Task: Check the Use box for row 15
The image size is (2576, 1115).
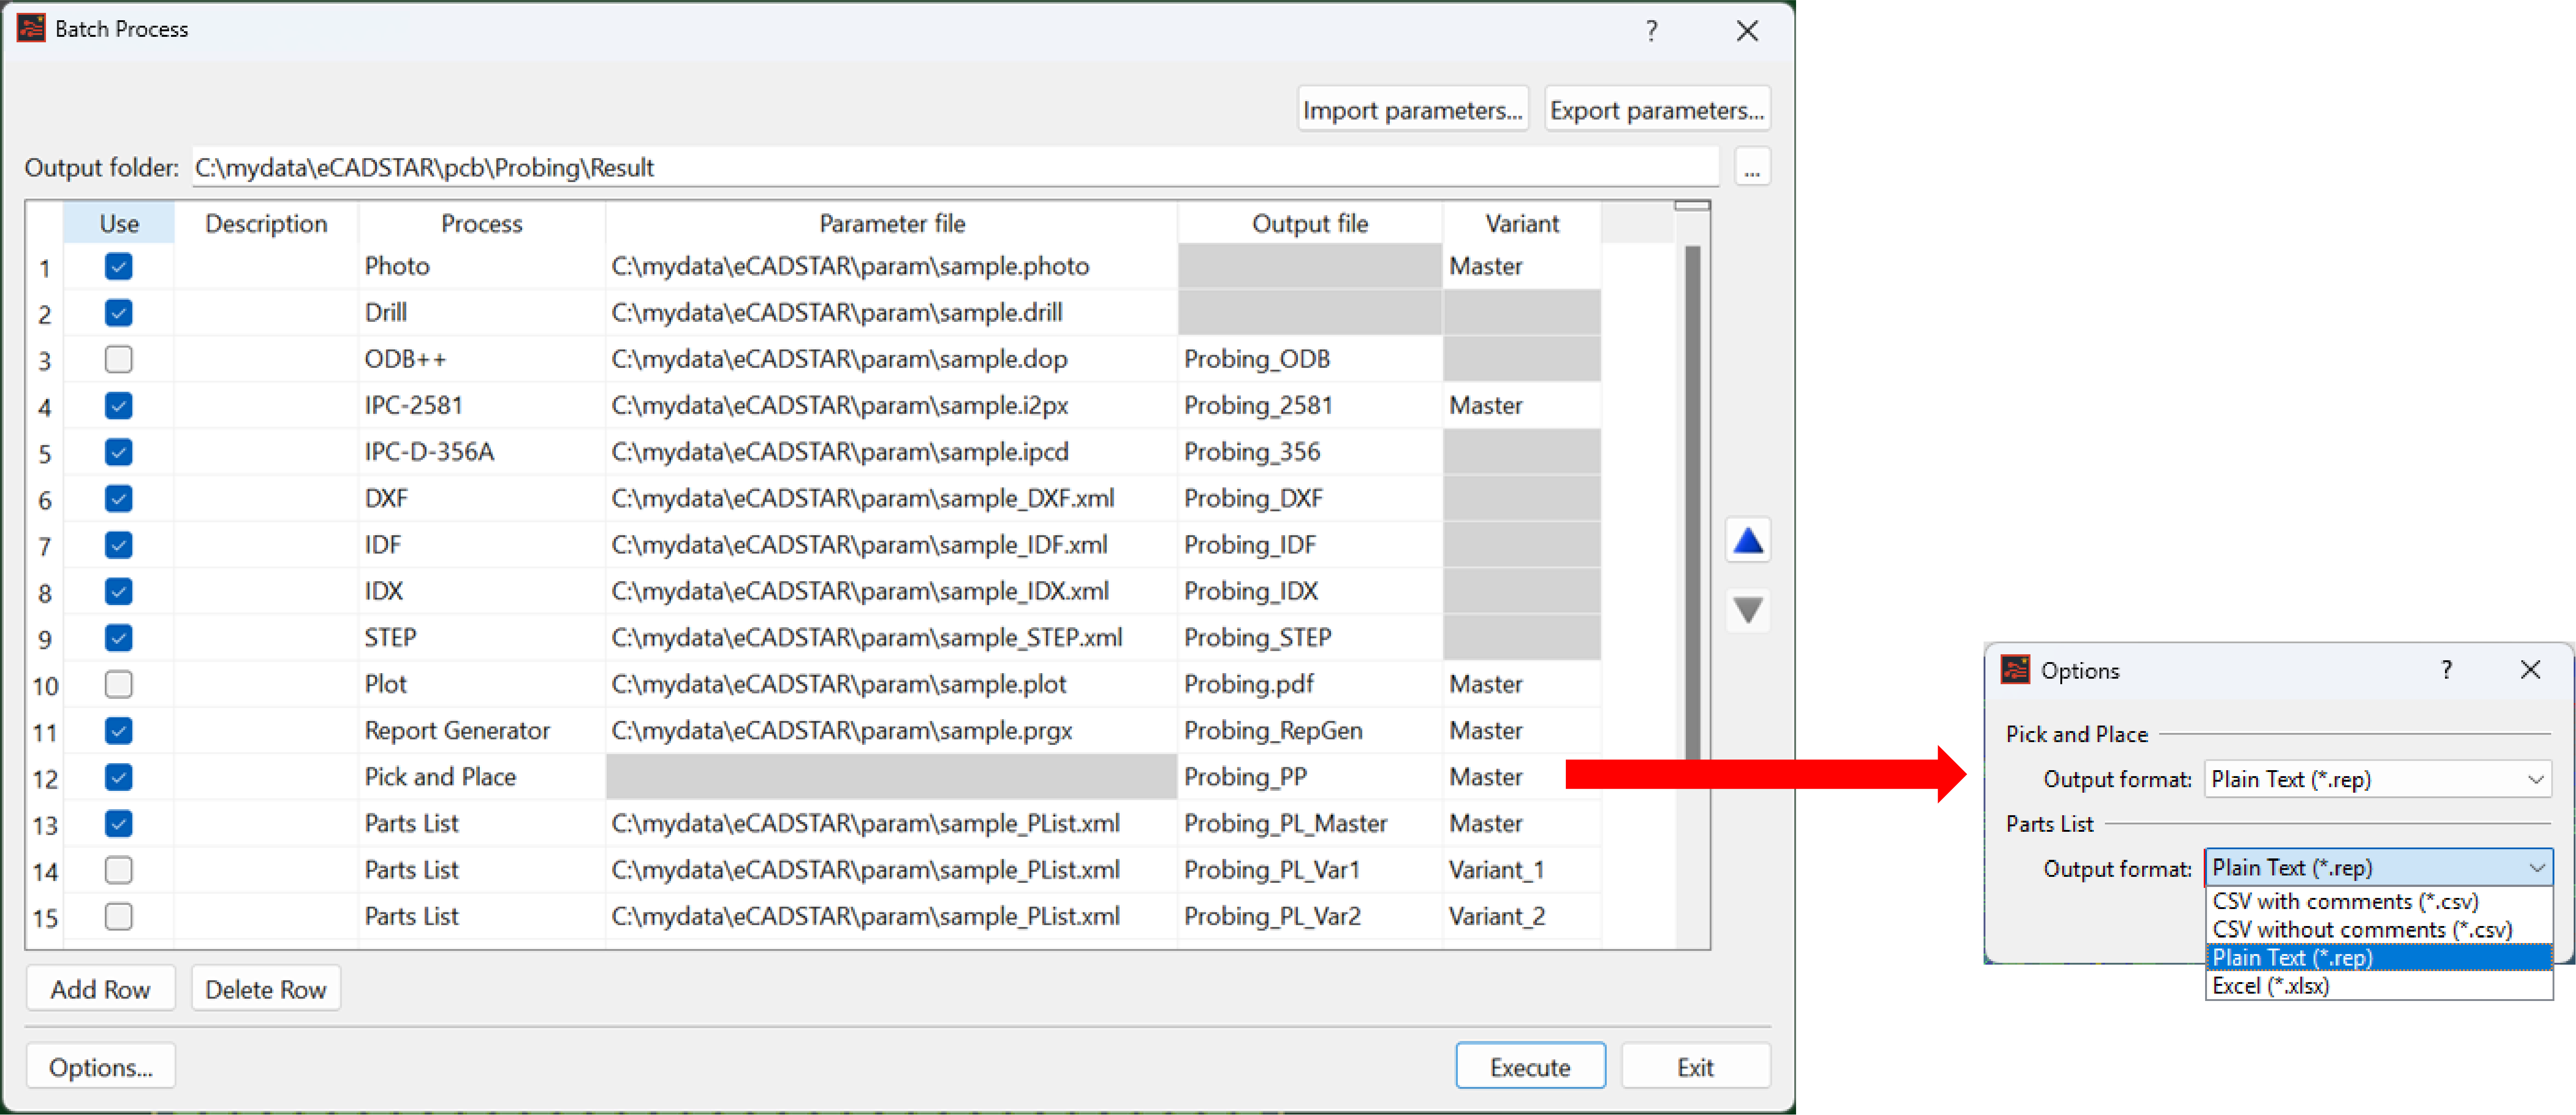Action: 118,916
